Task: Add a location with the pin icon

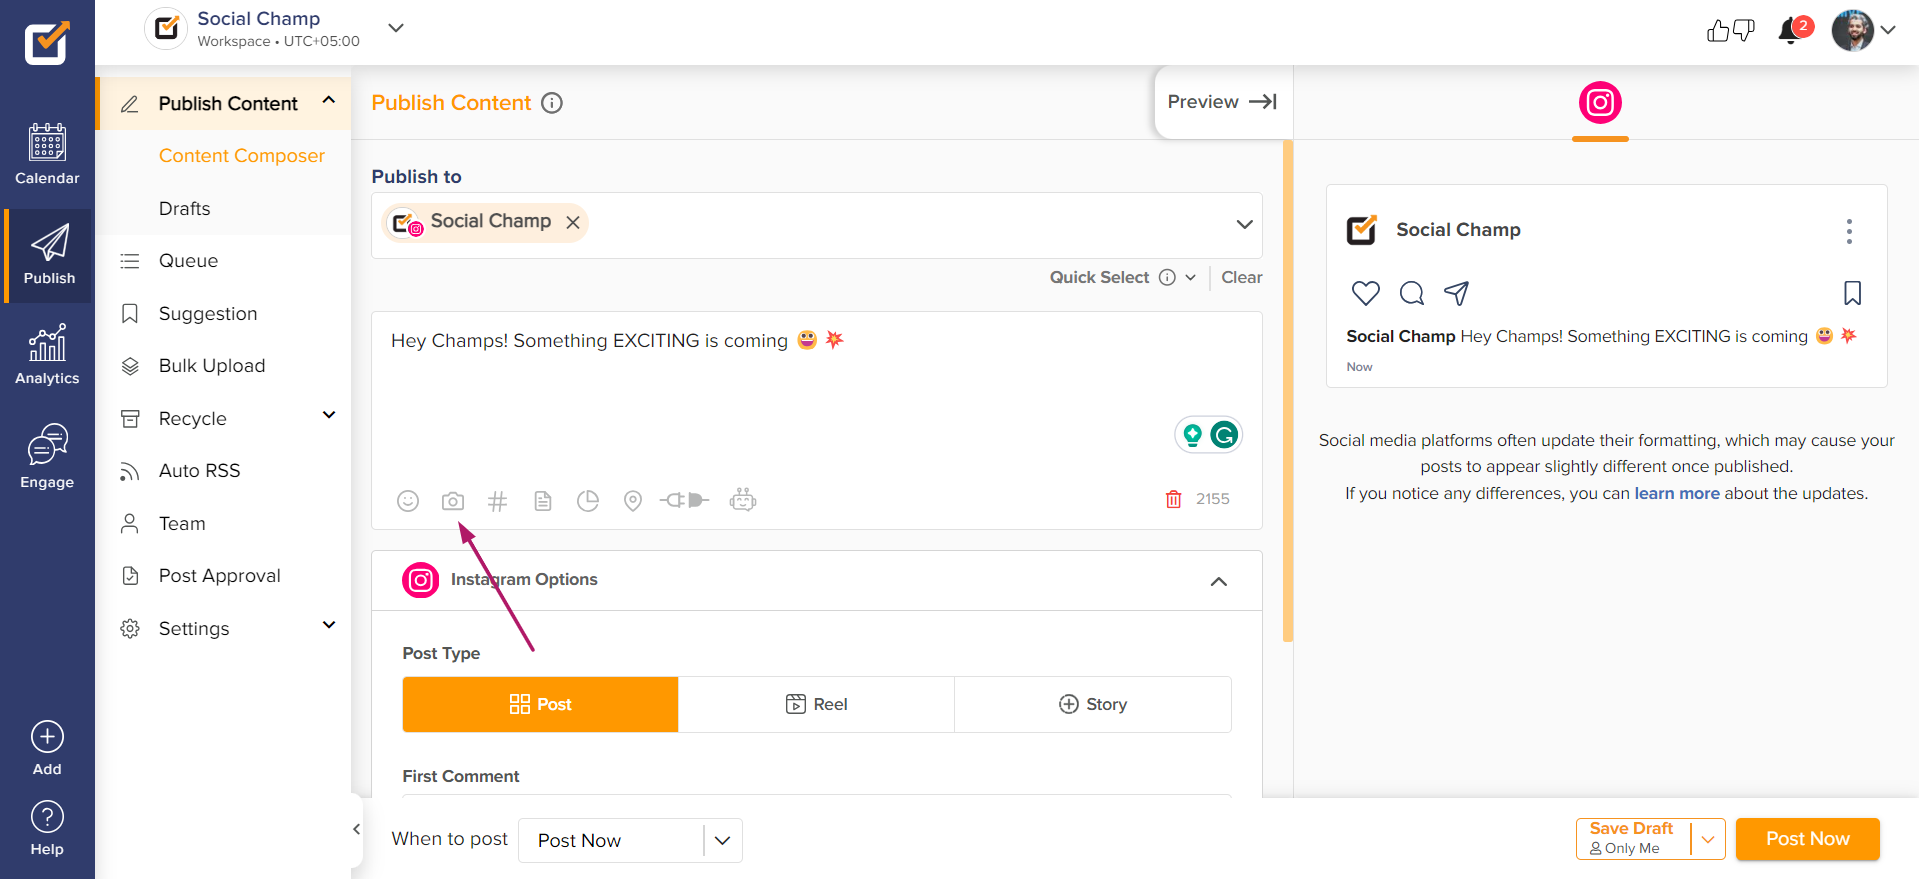Action: coord(633,501)
